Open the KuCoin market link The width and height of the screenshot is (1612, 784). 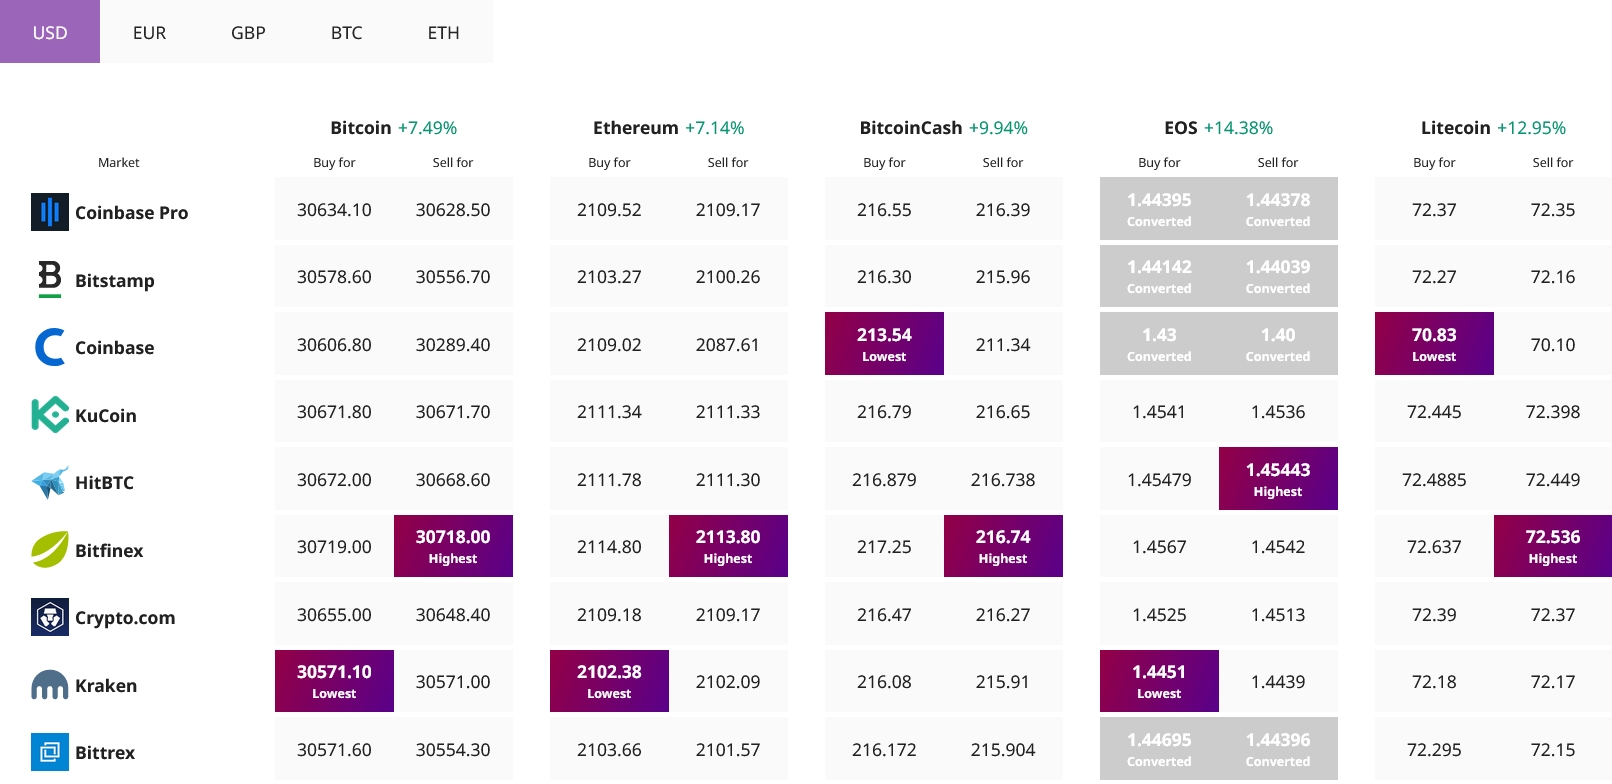coord(106,416)
